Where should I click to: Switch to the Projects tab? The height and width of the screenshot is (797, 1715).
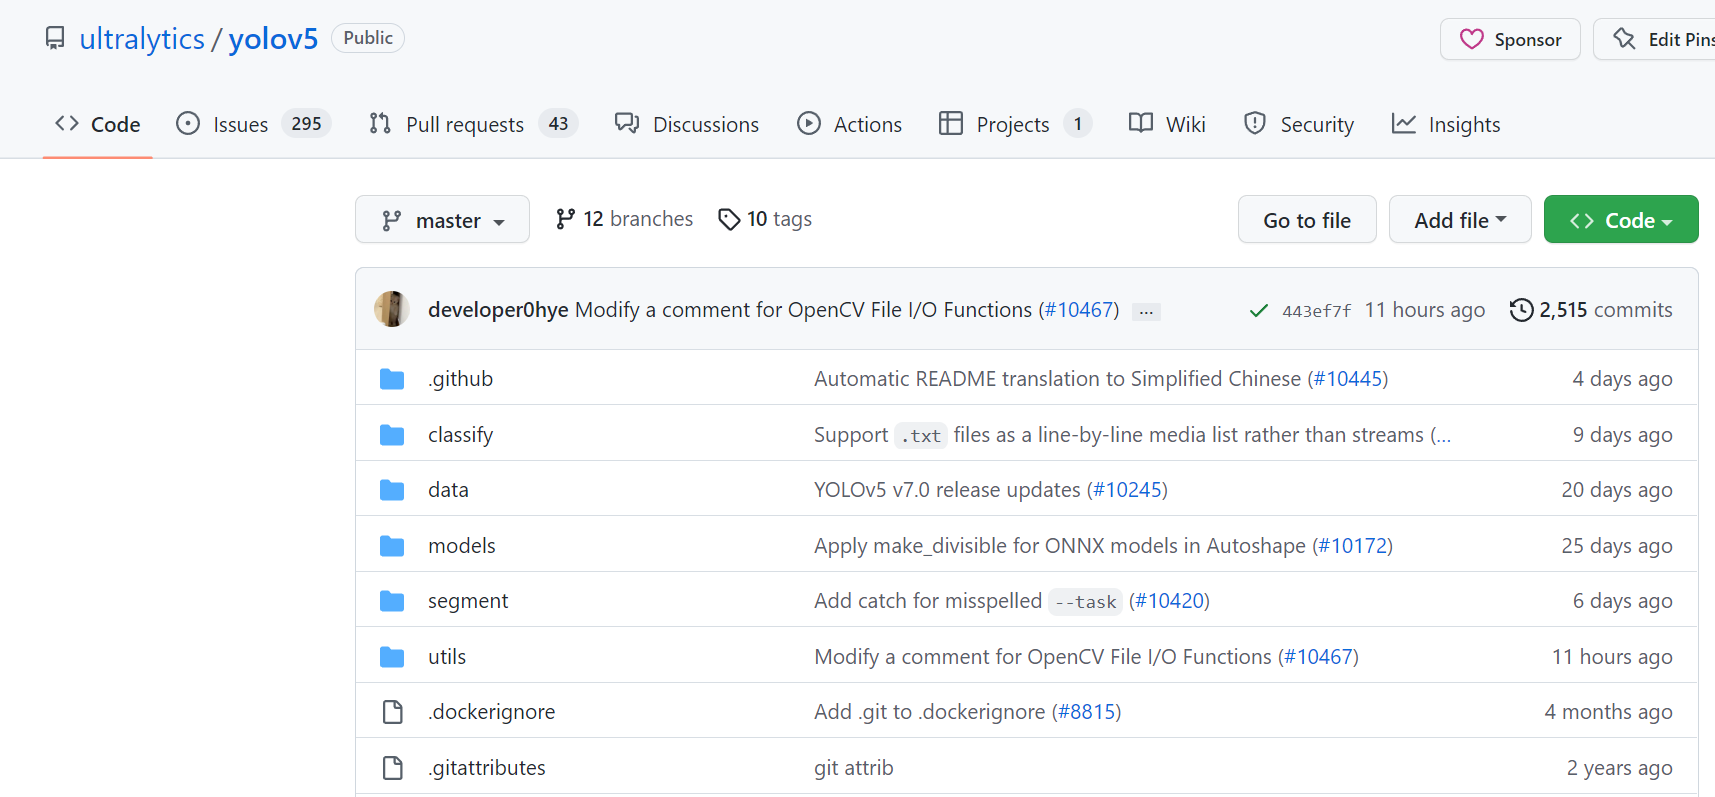(1015, 124)
